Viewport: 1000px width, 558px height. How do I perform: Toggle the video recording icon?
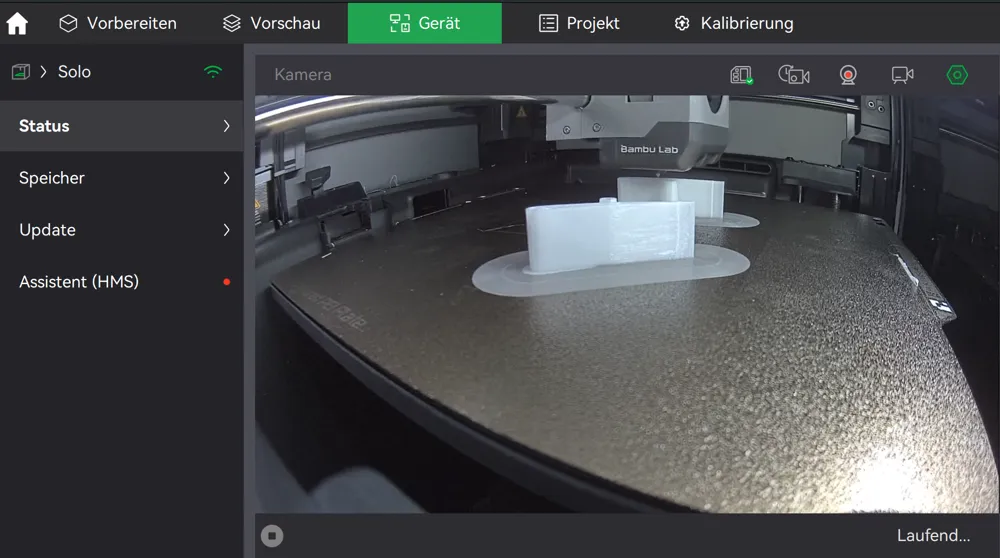click(x=848, y=75)
